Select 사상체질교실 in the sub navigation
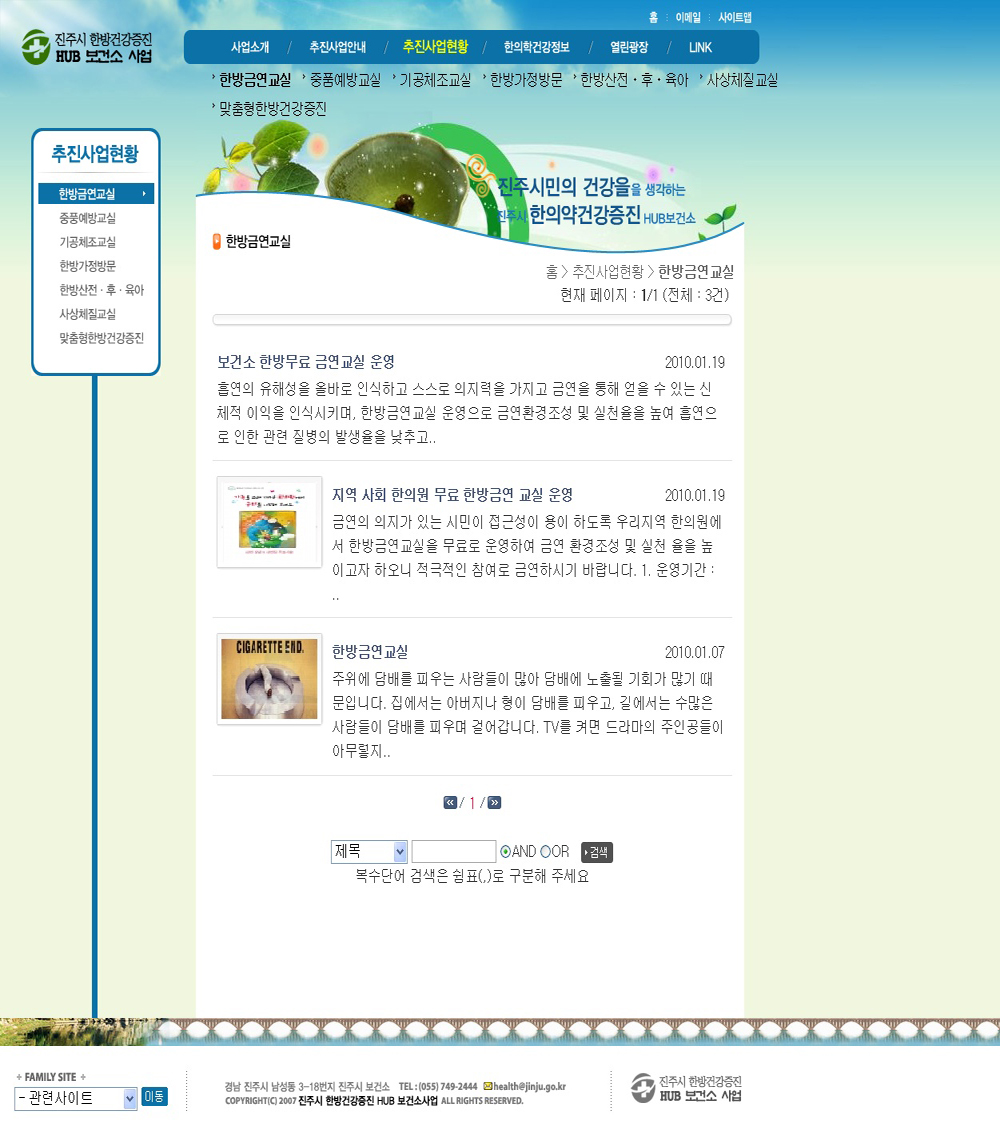The height and width of the screenshot is (1127, 1000). coord(742,80)
